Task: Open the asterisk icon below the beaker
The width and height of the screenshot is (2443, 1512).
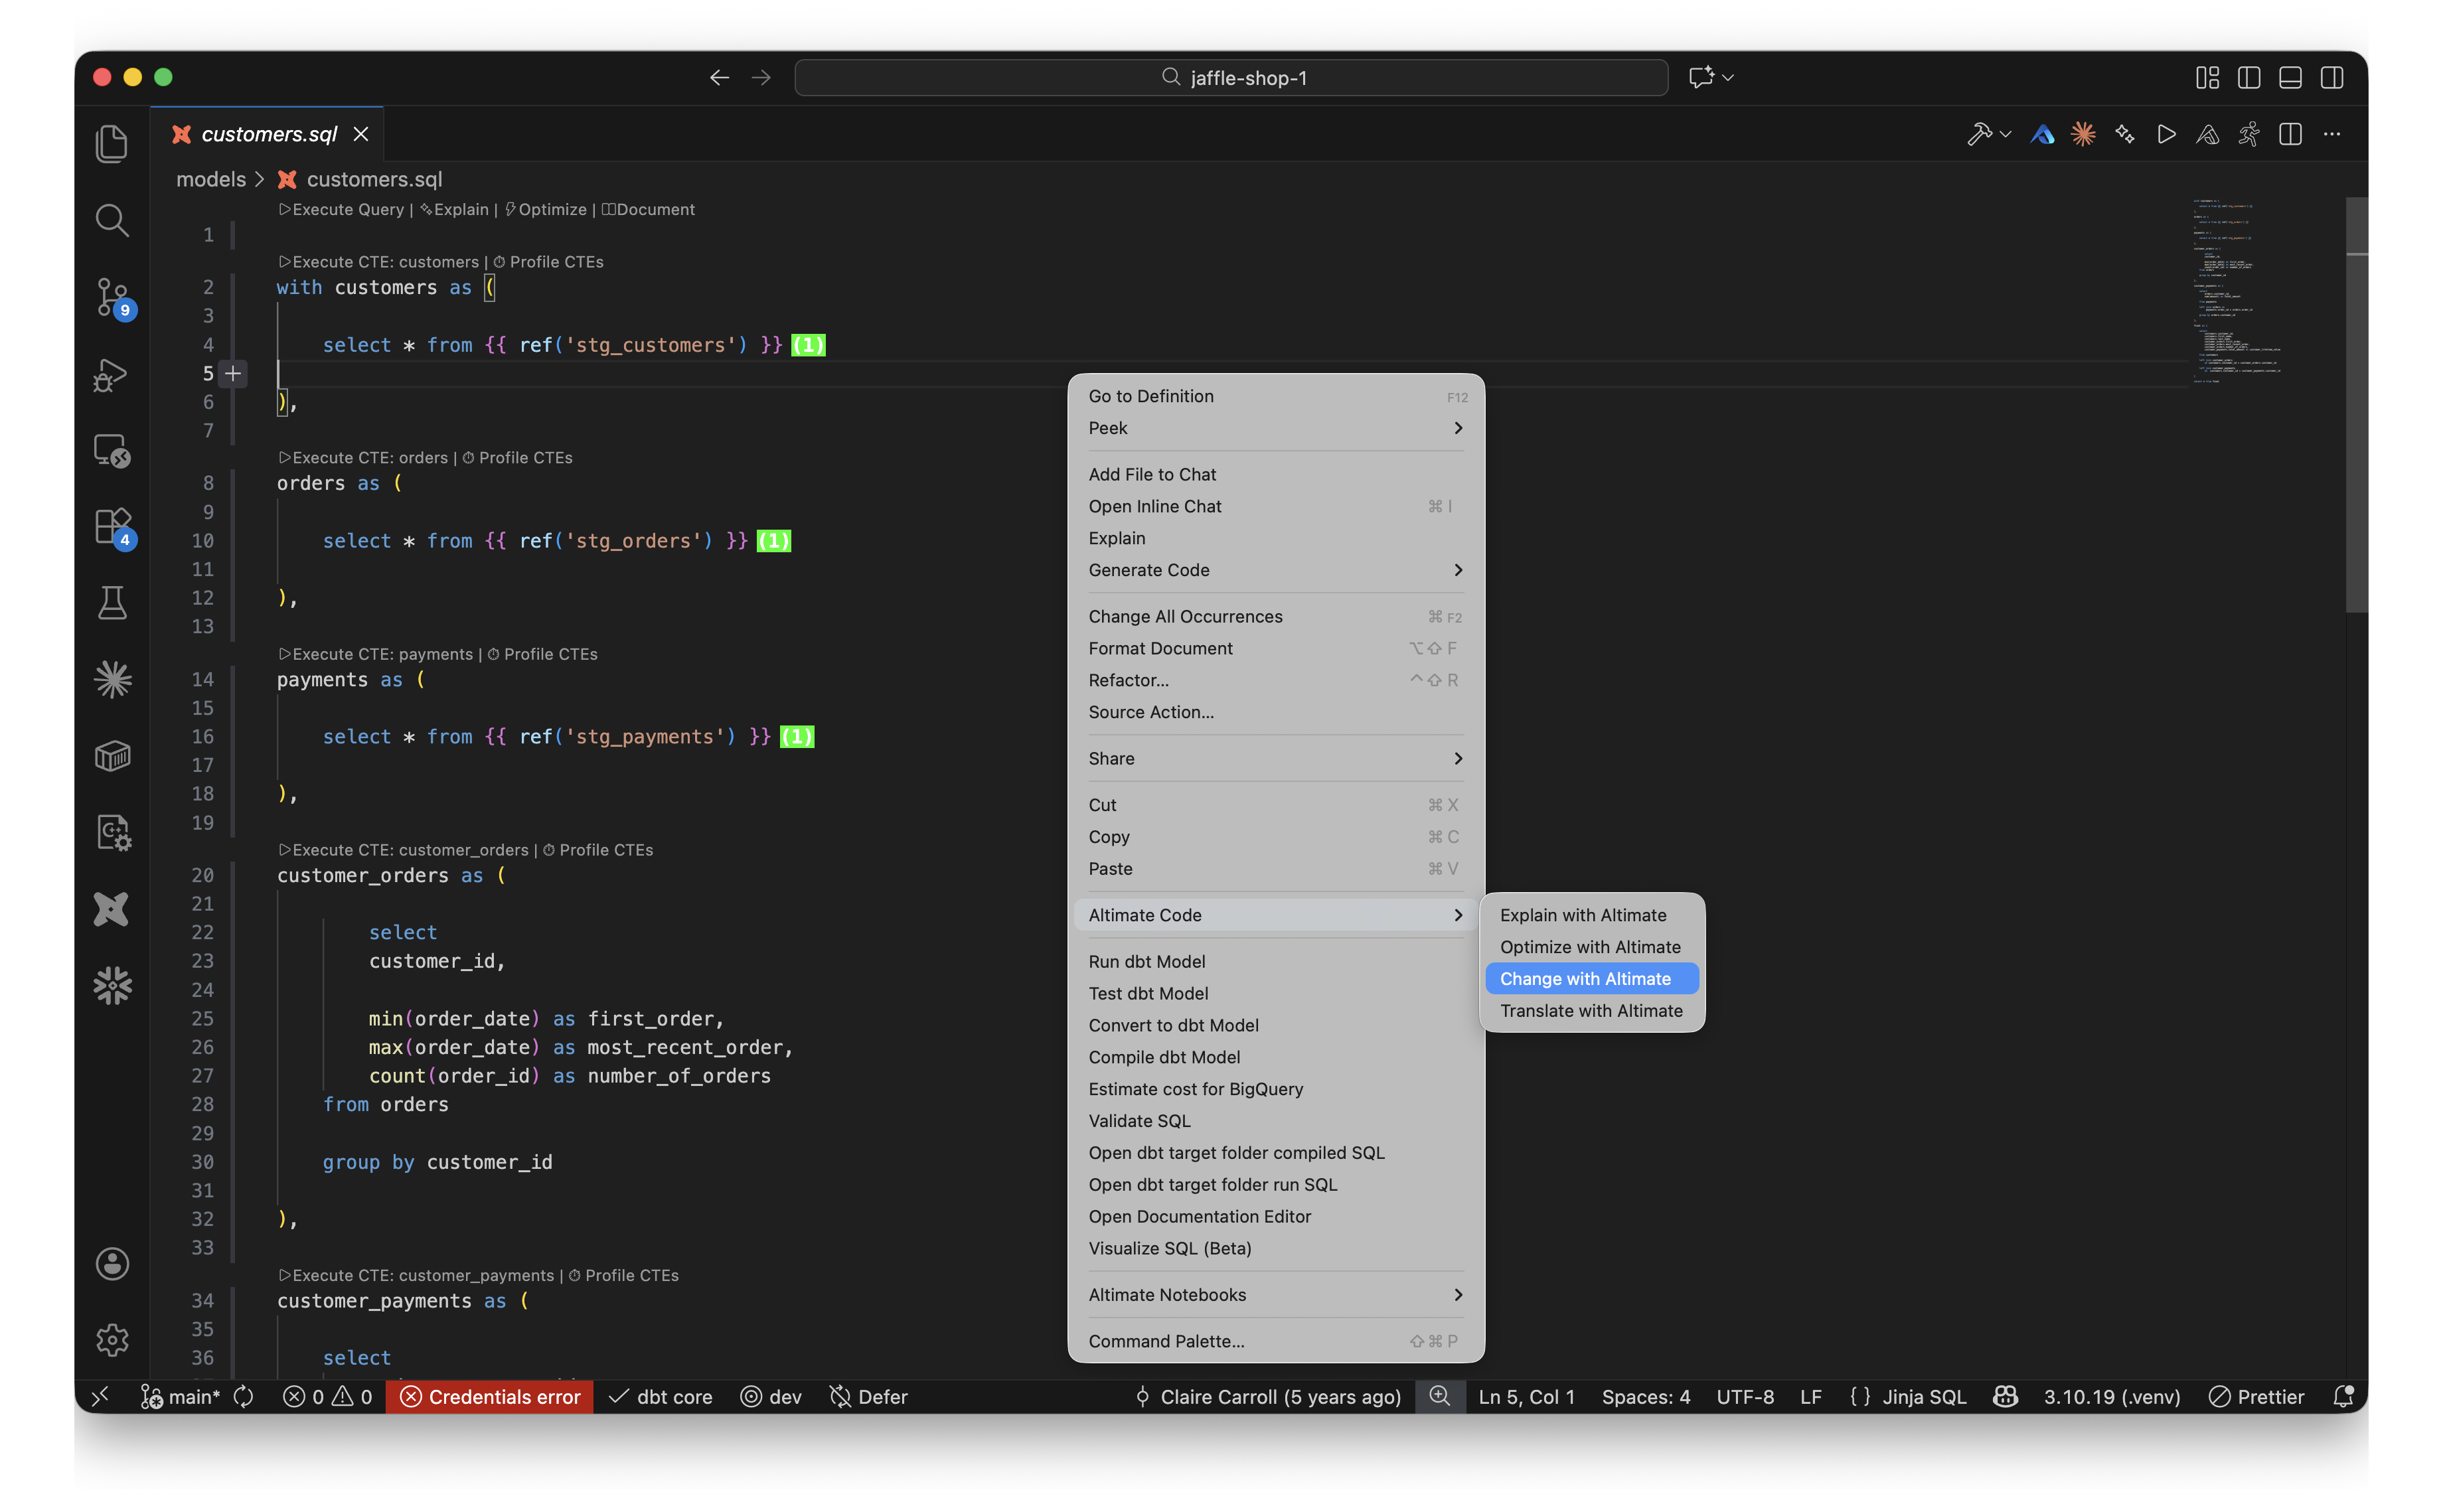Action: coord(112,680)
